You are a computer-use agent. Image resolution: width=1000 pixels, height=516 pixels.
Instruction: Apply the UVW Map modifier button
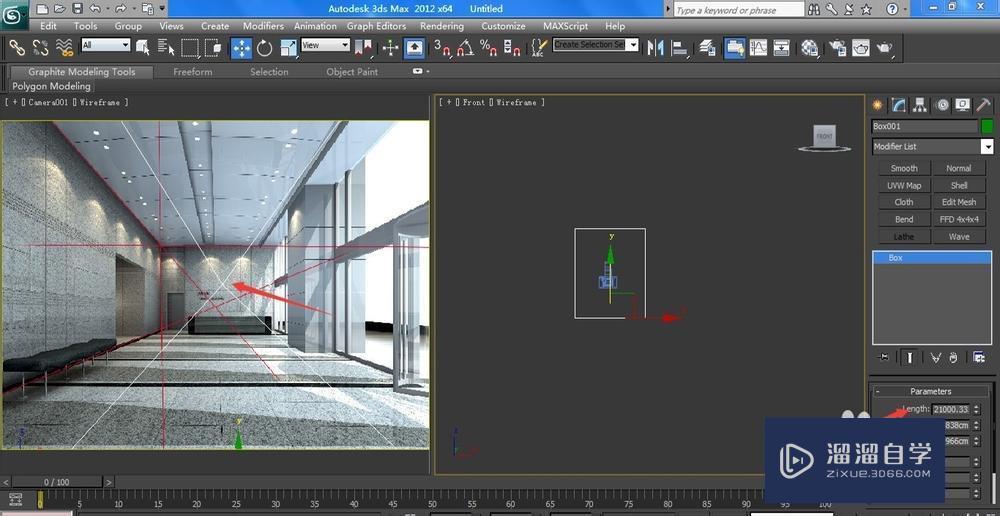tap(904, 186)
